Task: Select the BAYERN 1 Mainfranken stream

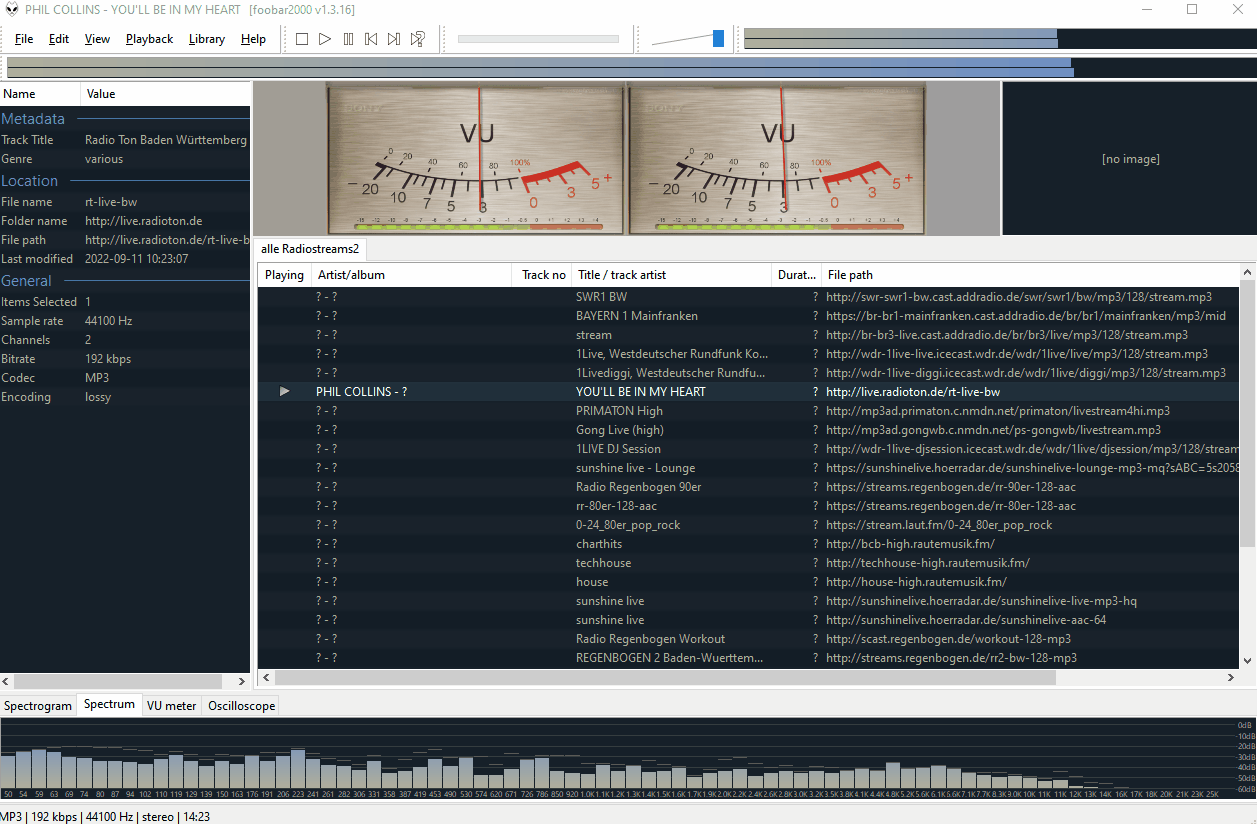Action: (x=748, y=316)
